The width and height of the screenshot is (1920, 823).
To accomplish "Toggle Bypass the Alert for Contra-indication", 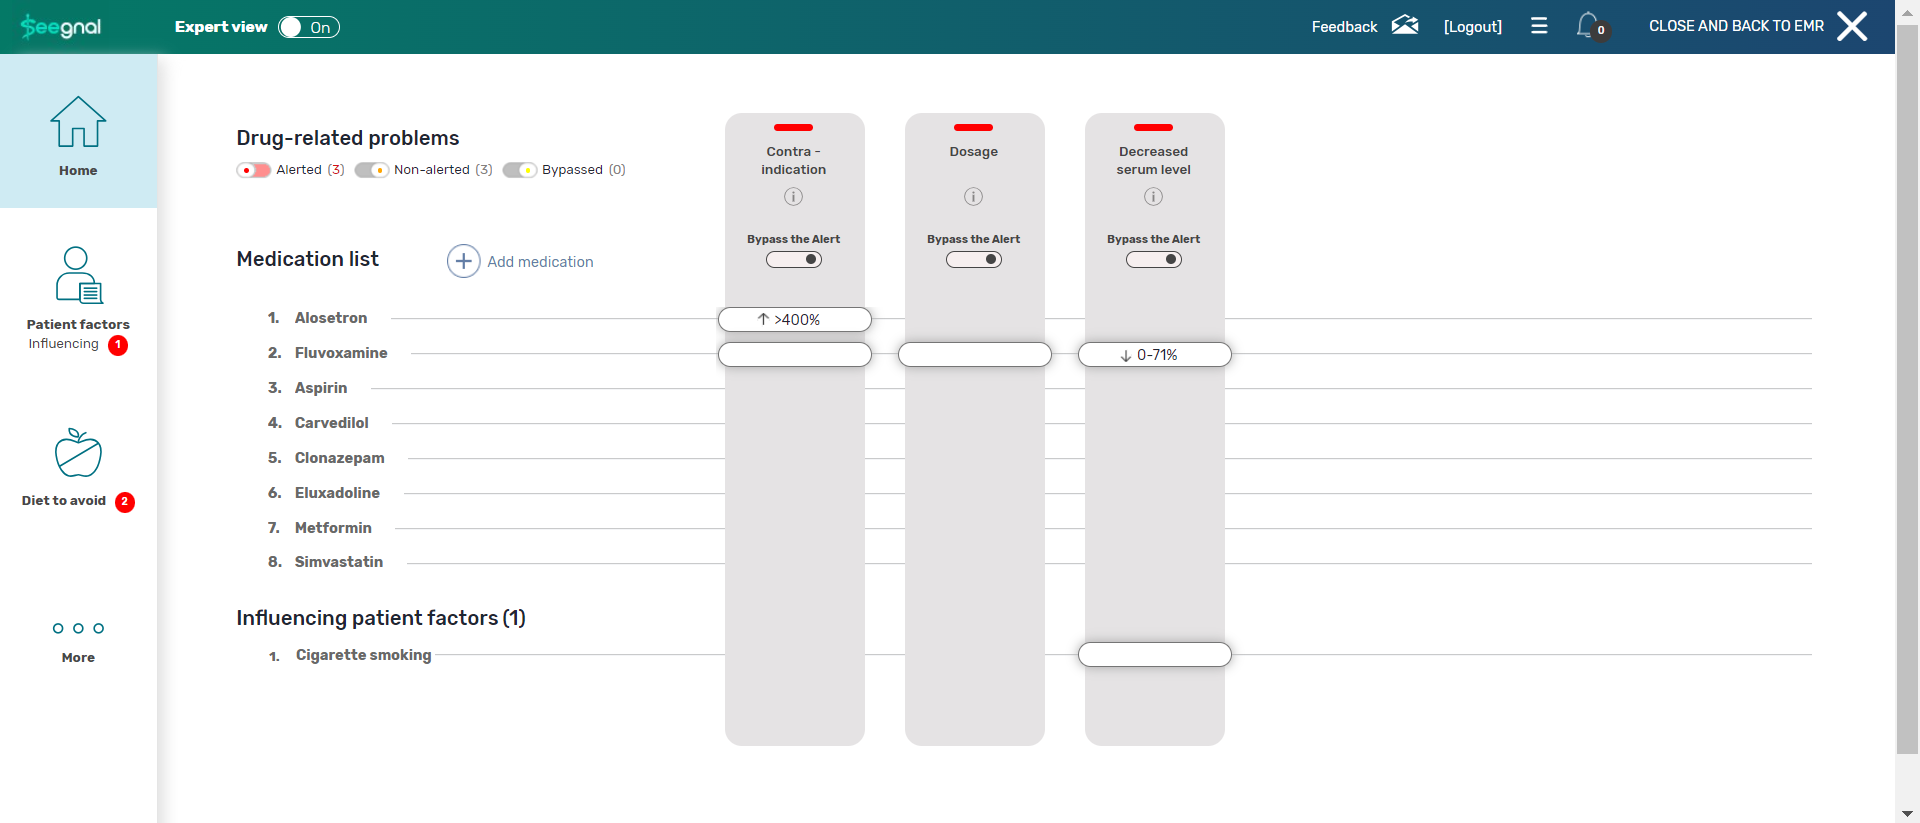I will pos(794,259).
